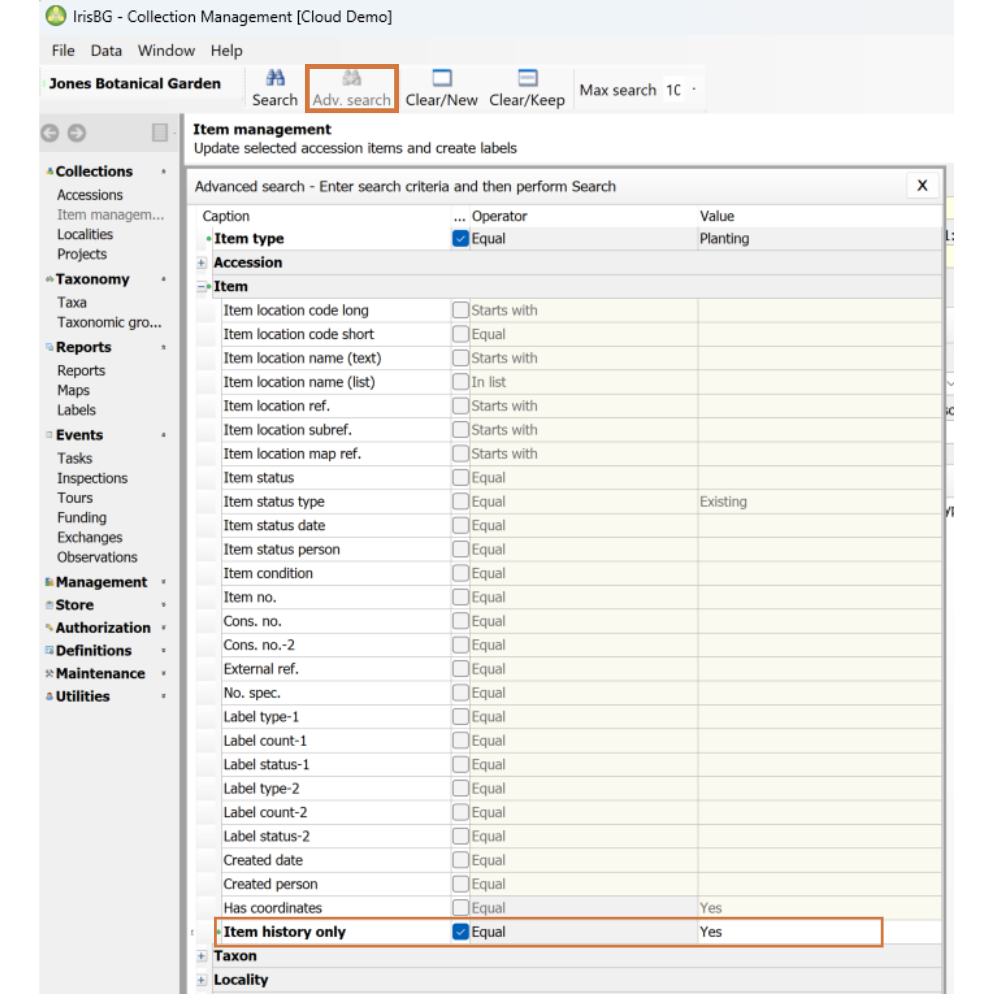Enable the Item status type checkbox
The height and width of the screenshot is (1000, 1000).
coord(460,502)
